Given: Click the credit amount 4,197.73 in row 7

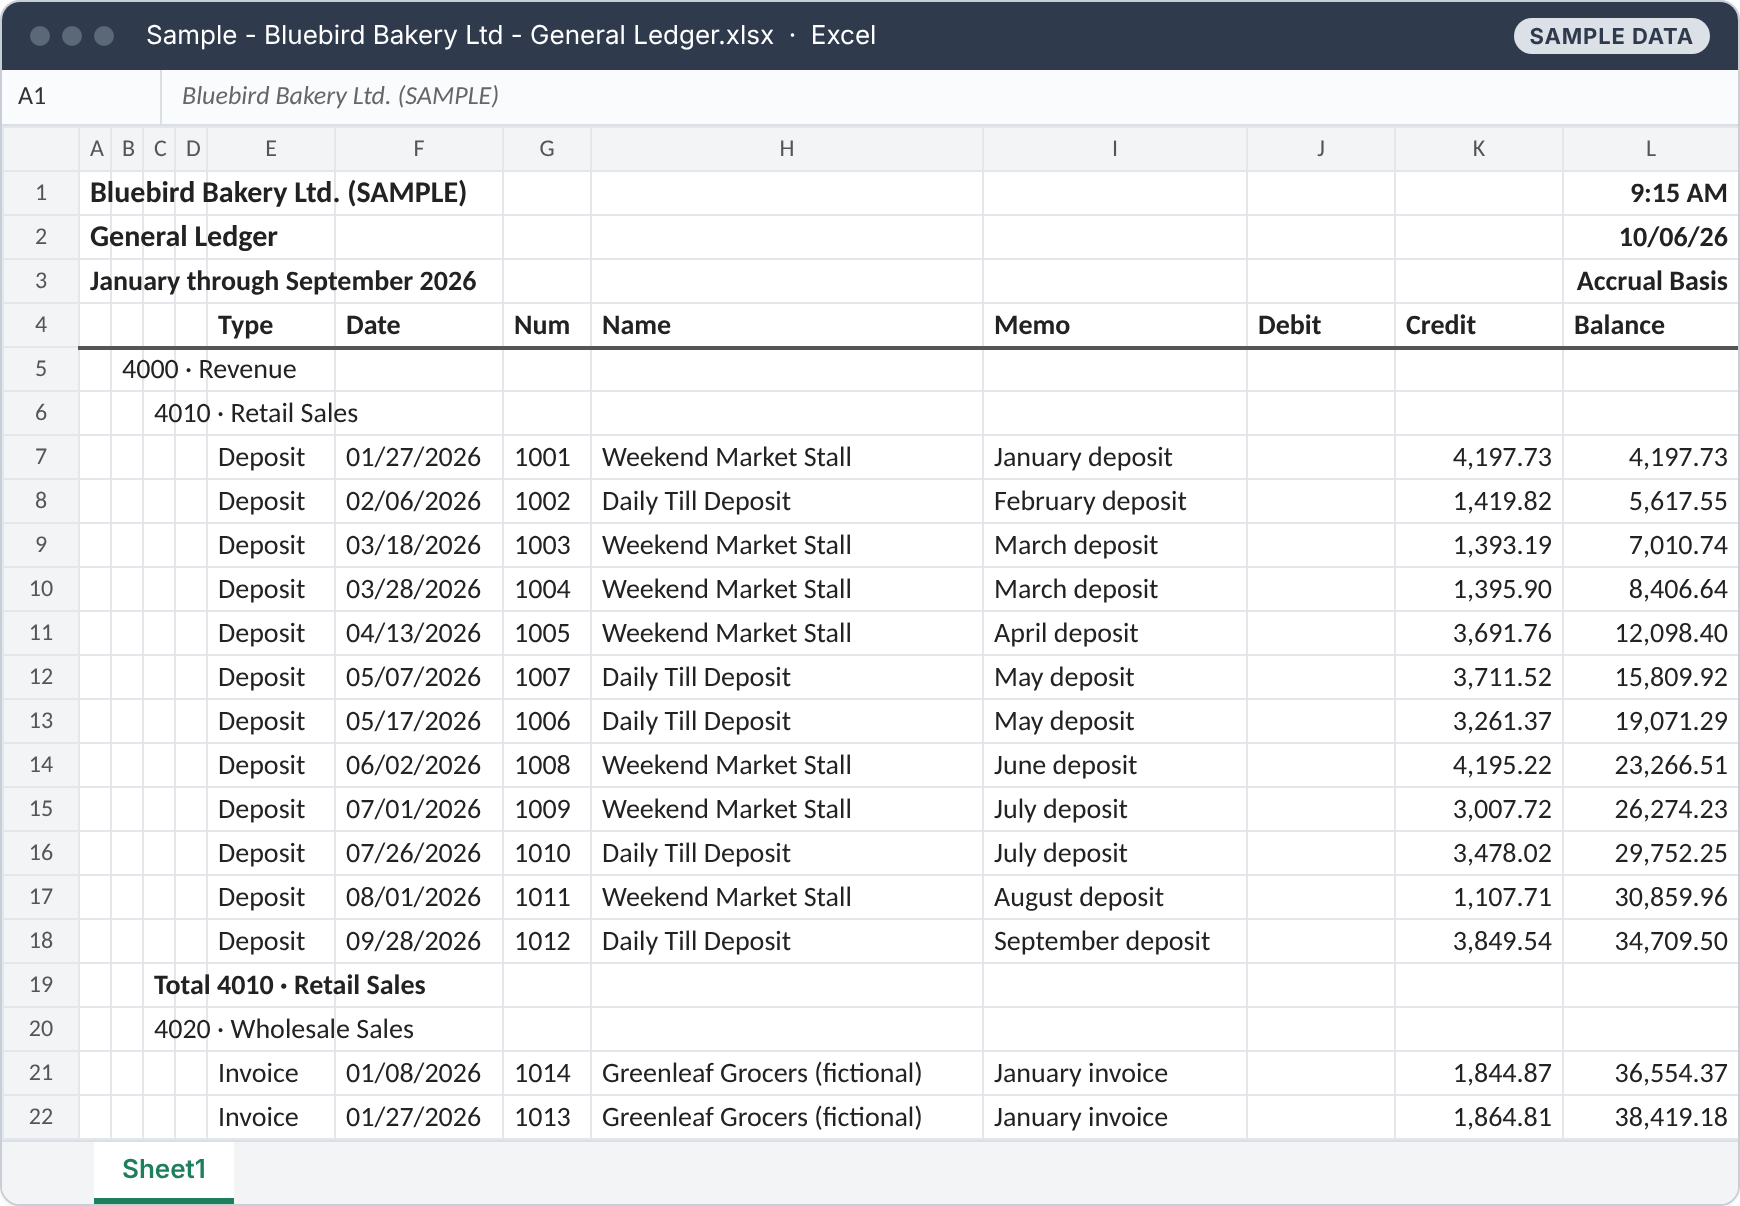Looking at the screenshot, I should point(1479,457).
